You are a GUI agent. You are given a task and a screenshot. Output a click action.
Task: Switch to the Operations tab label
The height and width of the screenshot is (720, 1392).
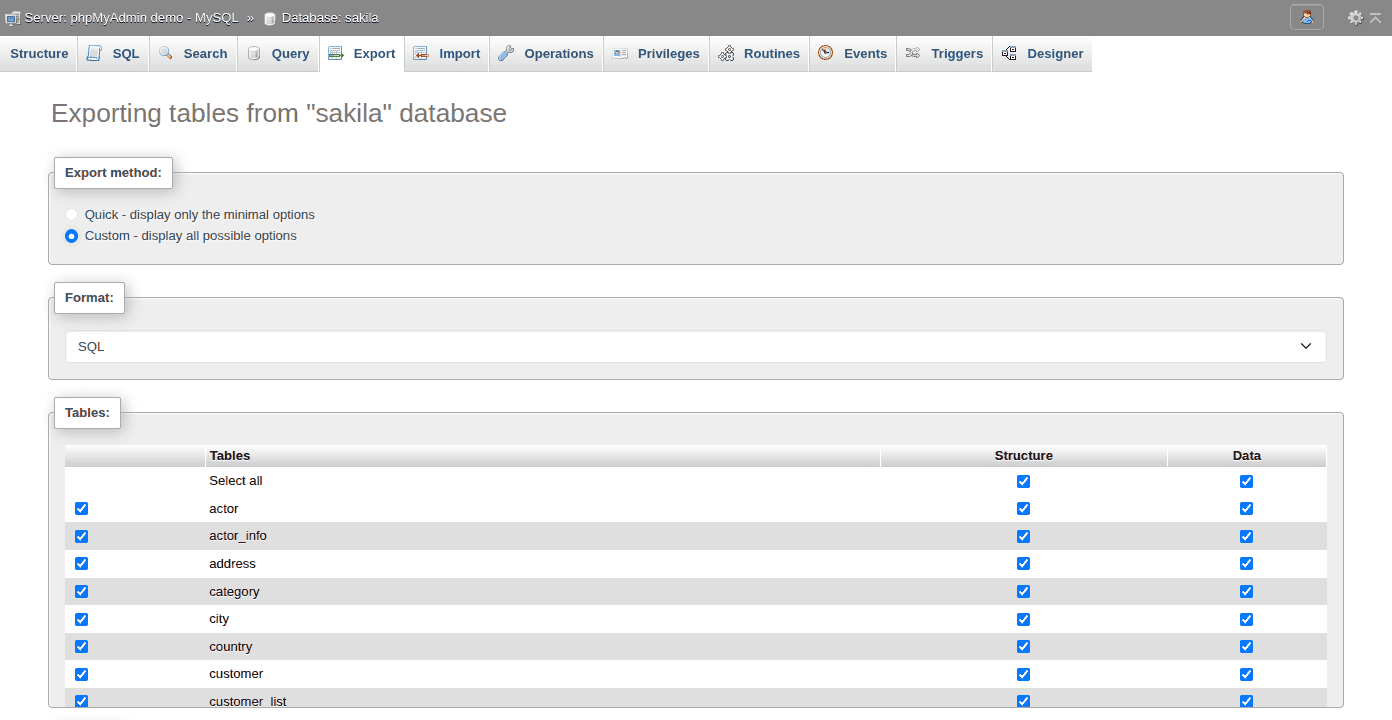coord(559,54)
